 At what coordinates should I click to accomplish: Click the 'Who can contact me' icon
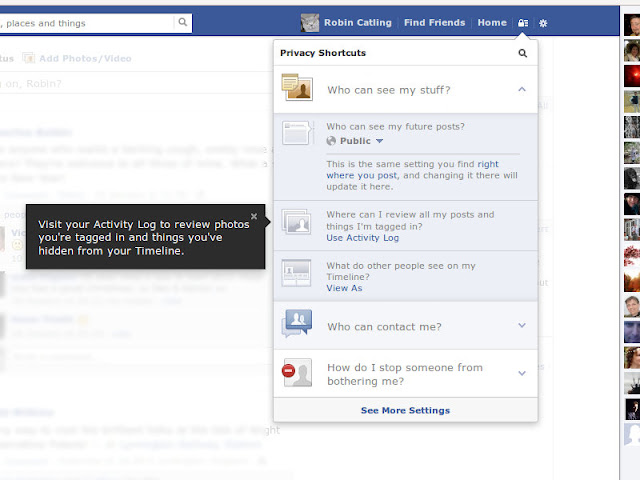click(297, 324)
